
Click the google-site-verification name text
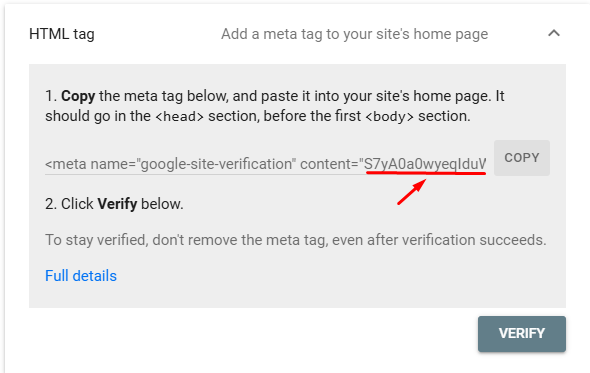(216, 164)
